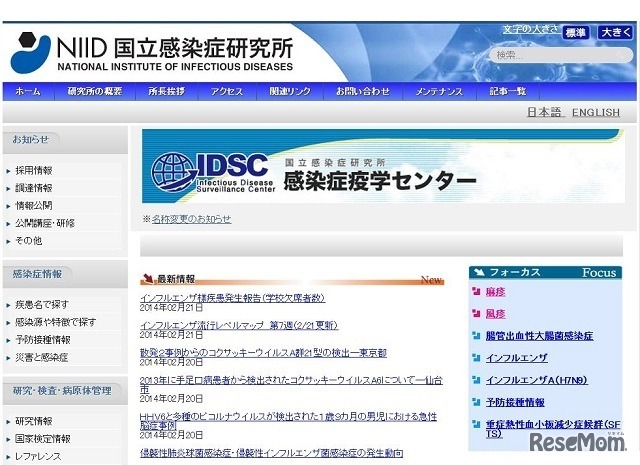
Task: Open レファレンス in sidebar
Action: 38,456
